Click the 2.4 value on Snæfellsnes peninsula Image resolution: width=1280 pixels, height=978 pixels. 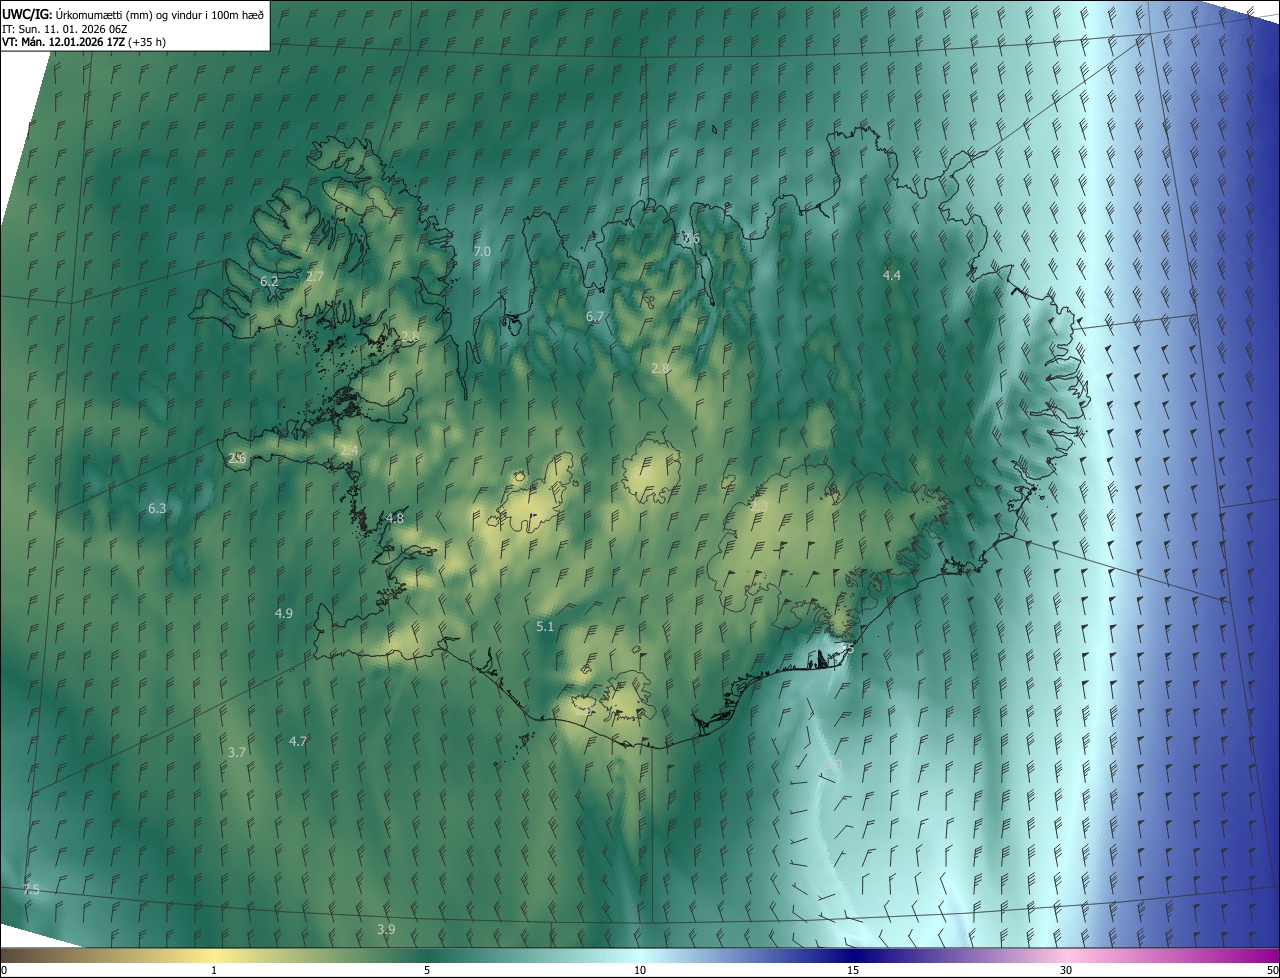coord(349,451)
